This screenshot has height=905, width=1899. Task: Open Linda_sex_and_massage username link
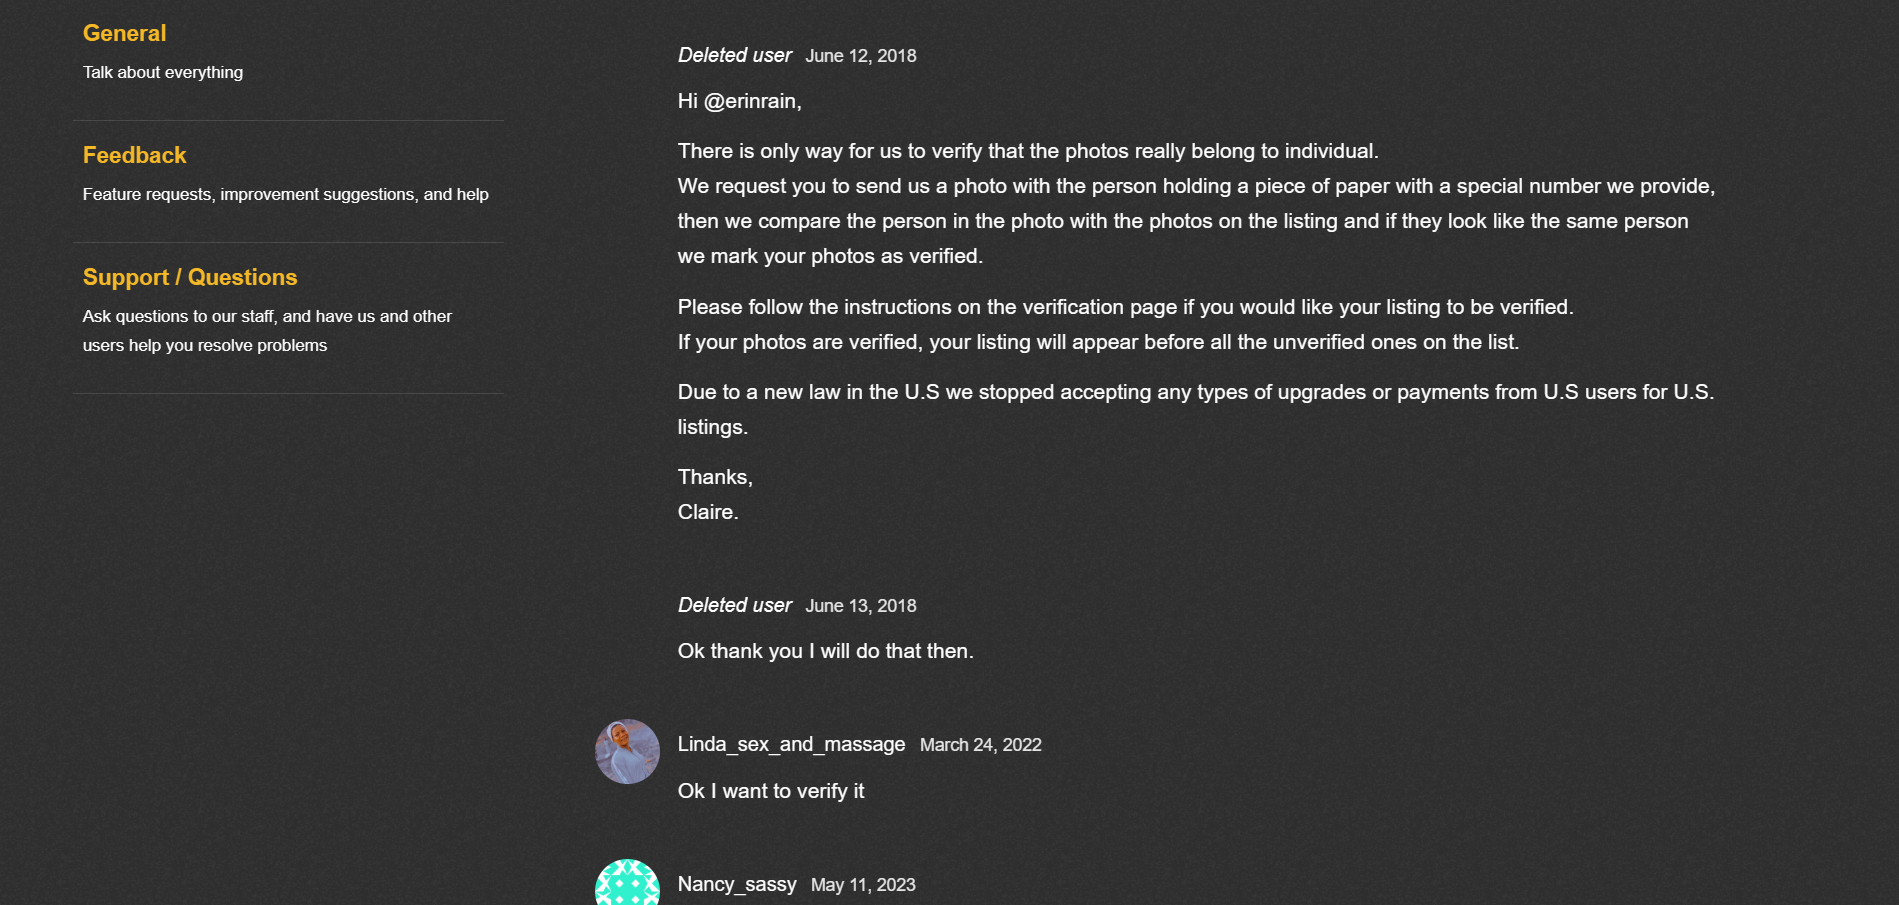pyautogui.click(x=791, y=744)
